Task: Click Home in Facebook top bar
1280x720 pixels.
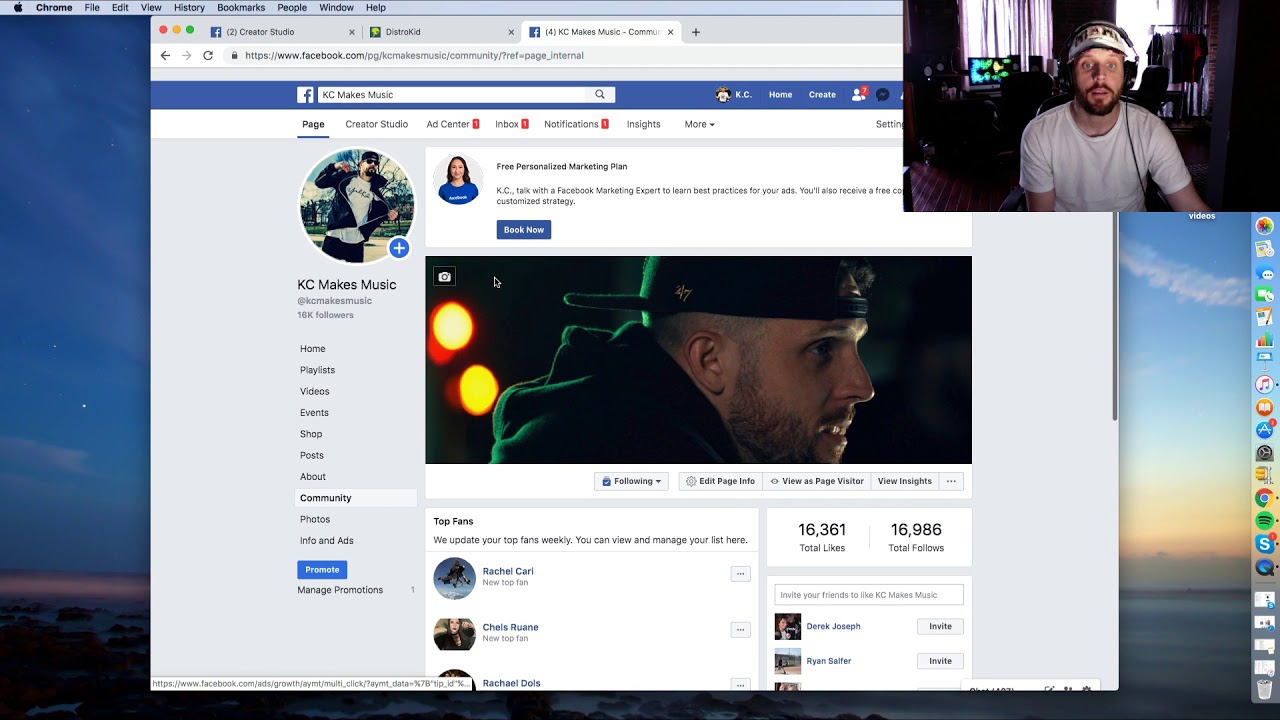Action: (x=780, y=95)
